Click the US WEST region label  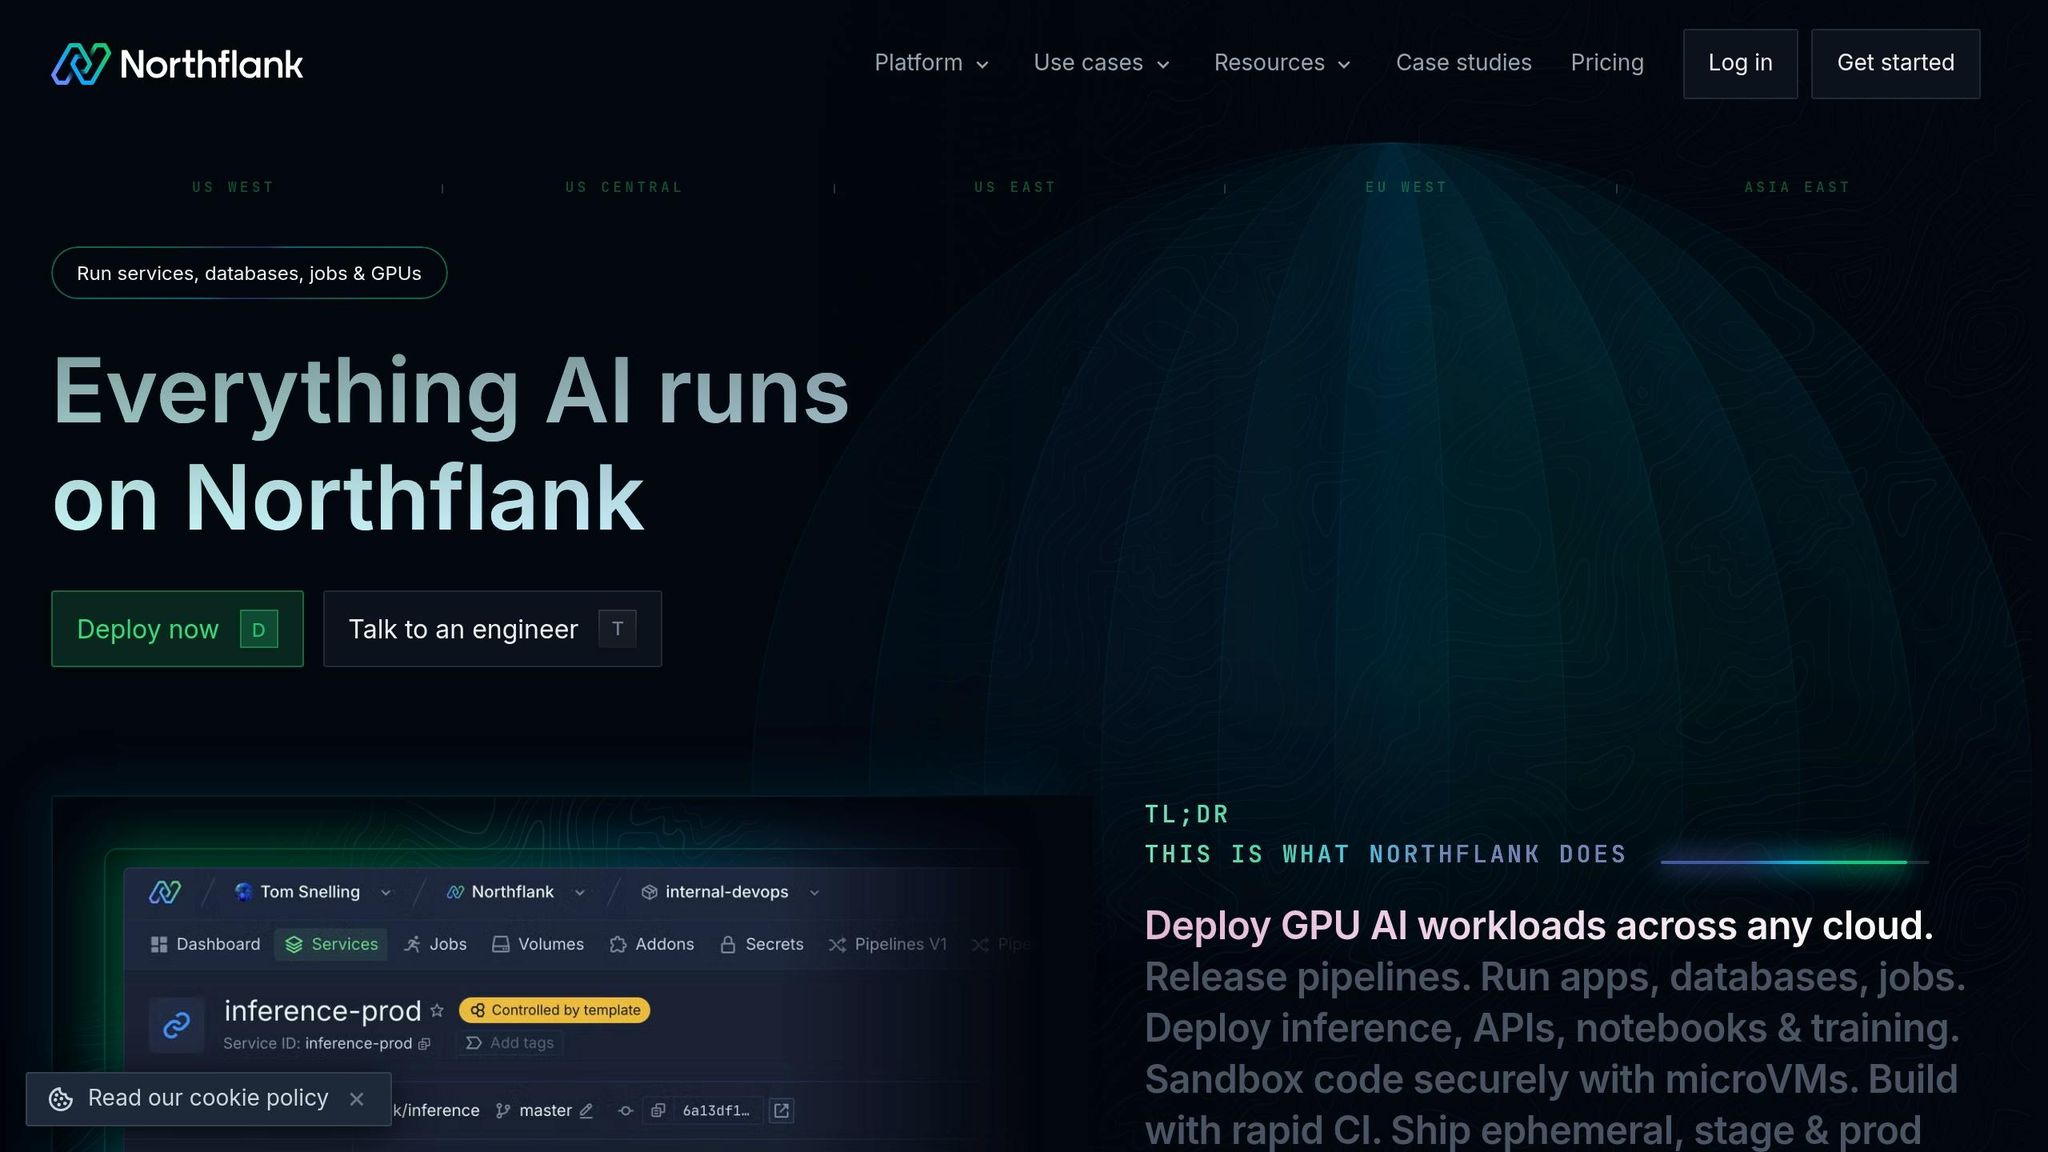point(233,187)
